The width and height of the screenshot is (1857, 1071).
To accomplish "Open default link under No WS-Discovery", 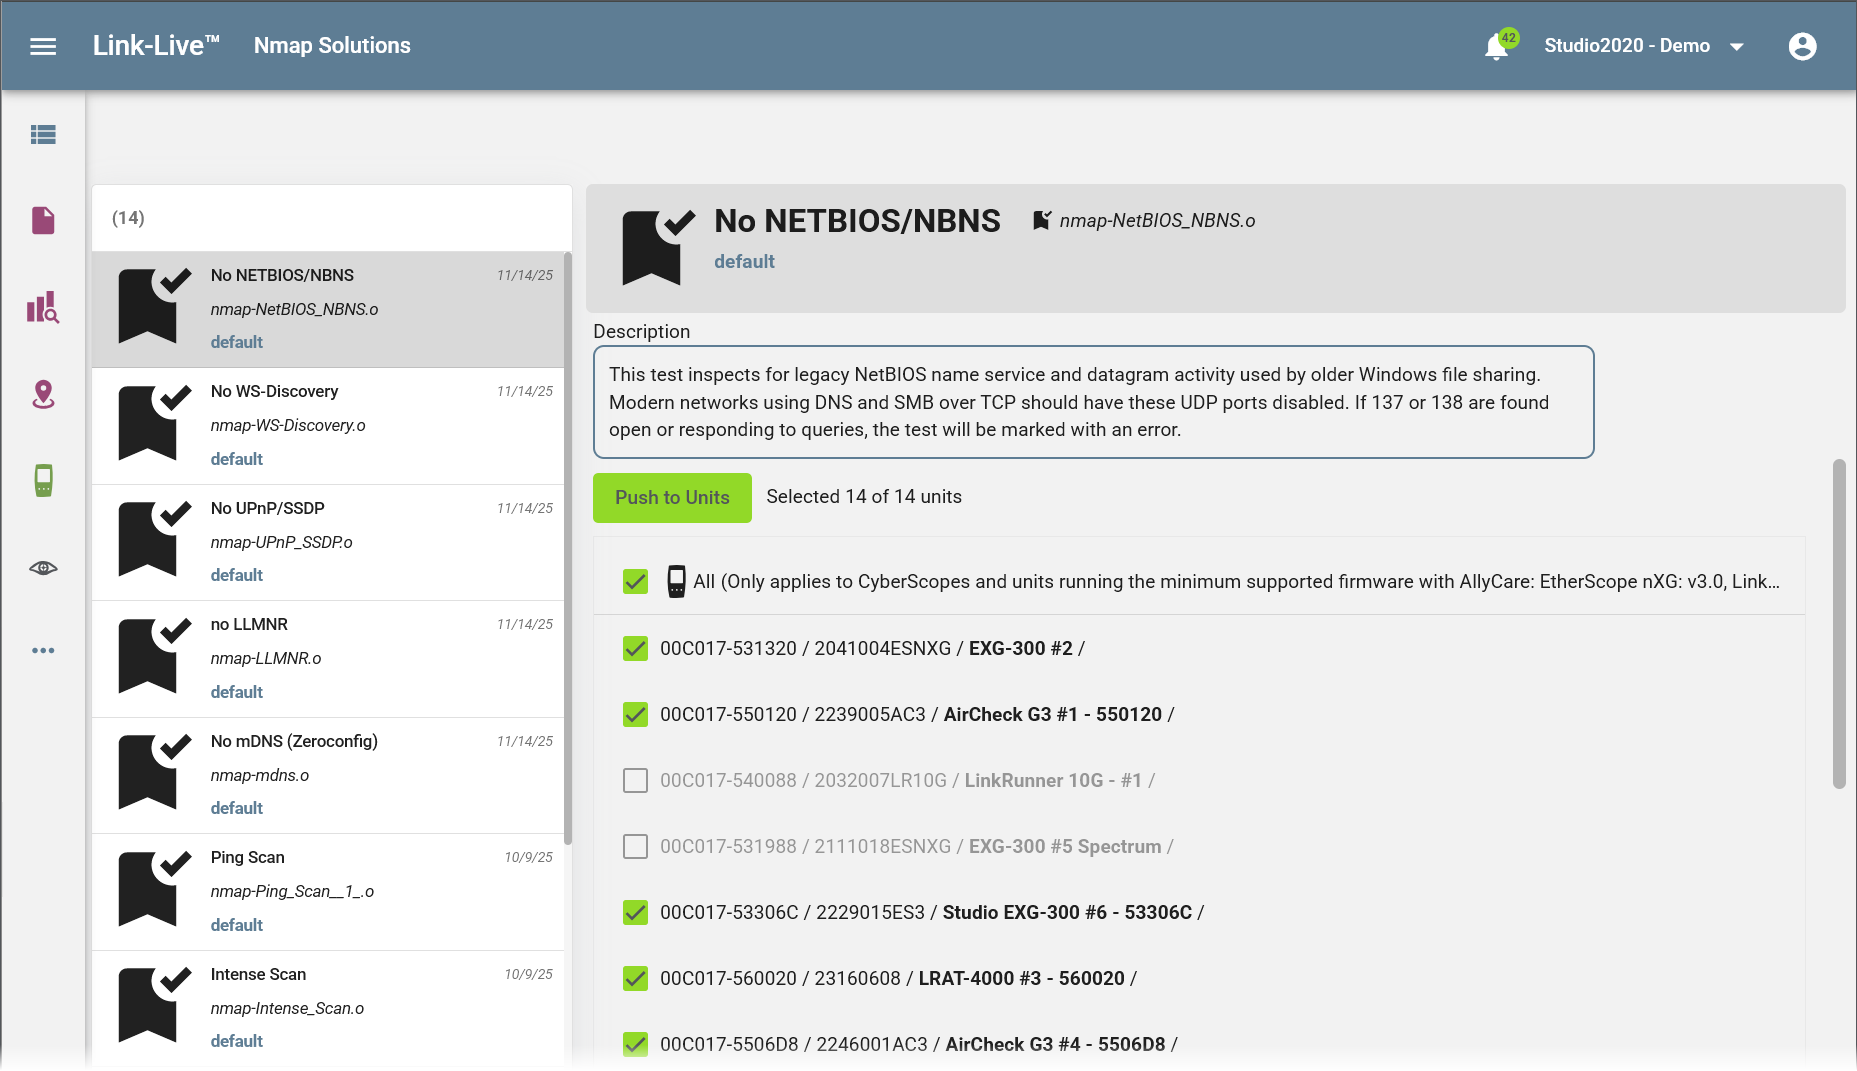I will [x=237, y=459].
